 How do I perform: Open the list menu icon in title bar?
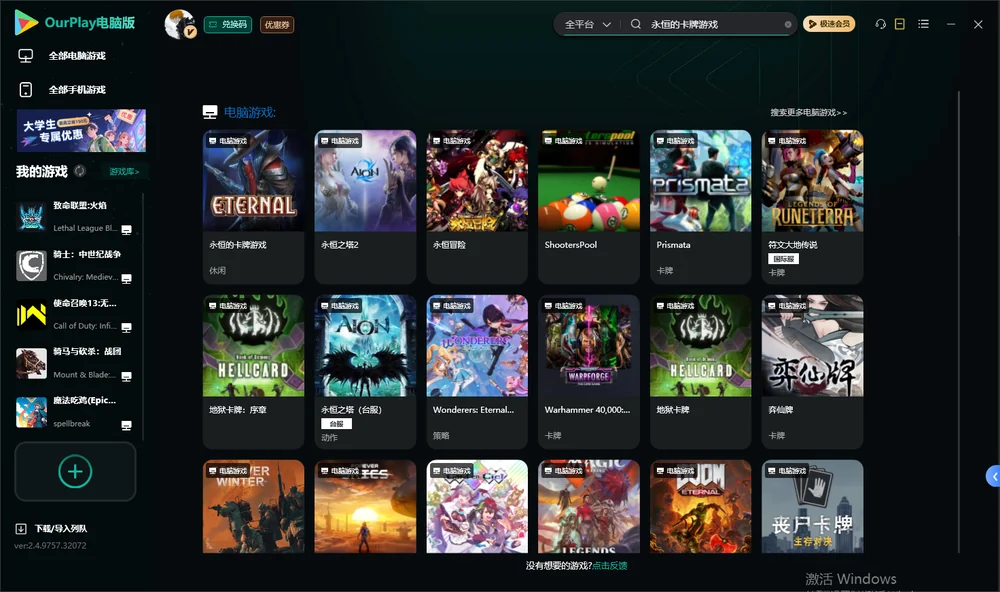923,24
